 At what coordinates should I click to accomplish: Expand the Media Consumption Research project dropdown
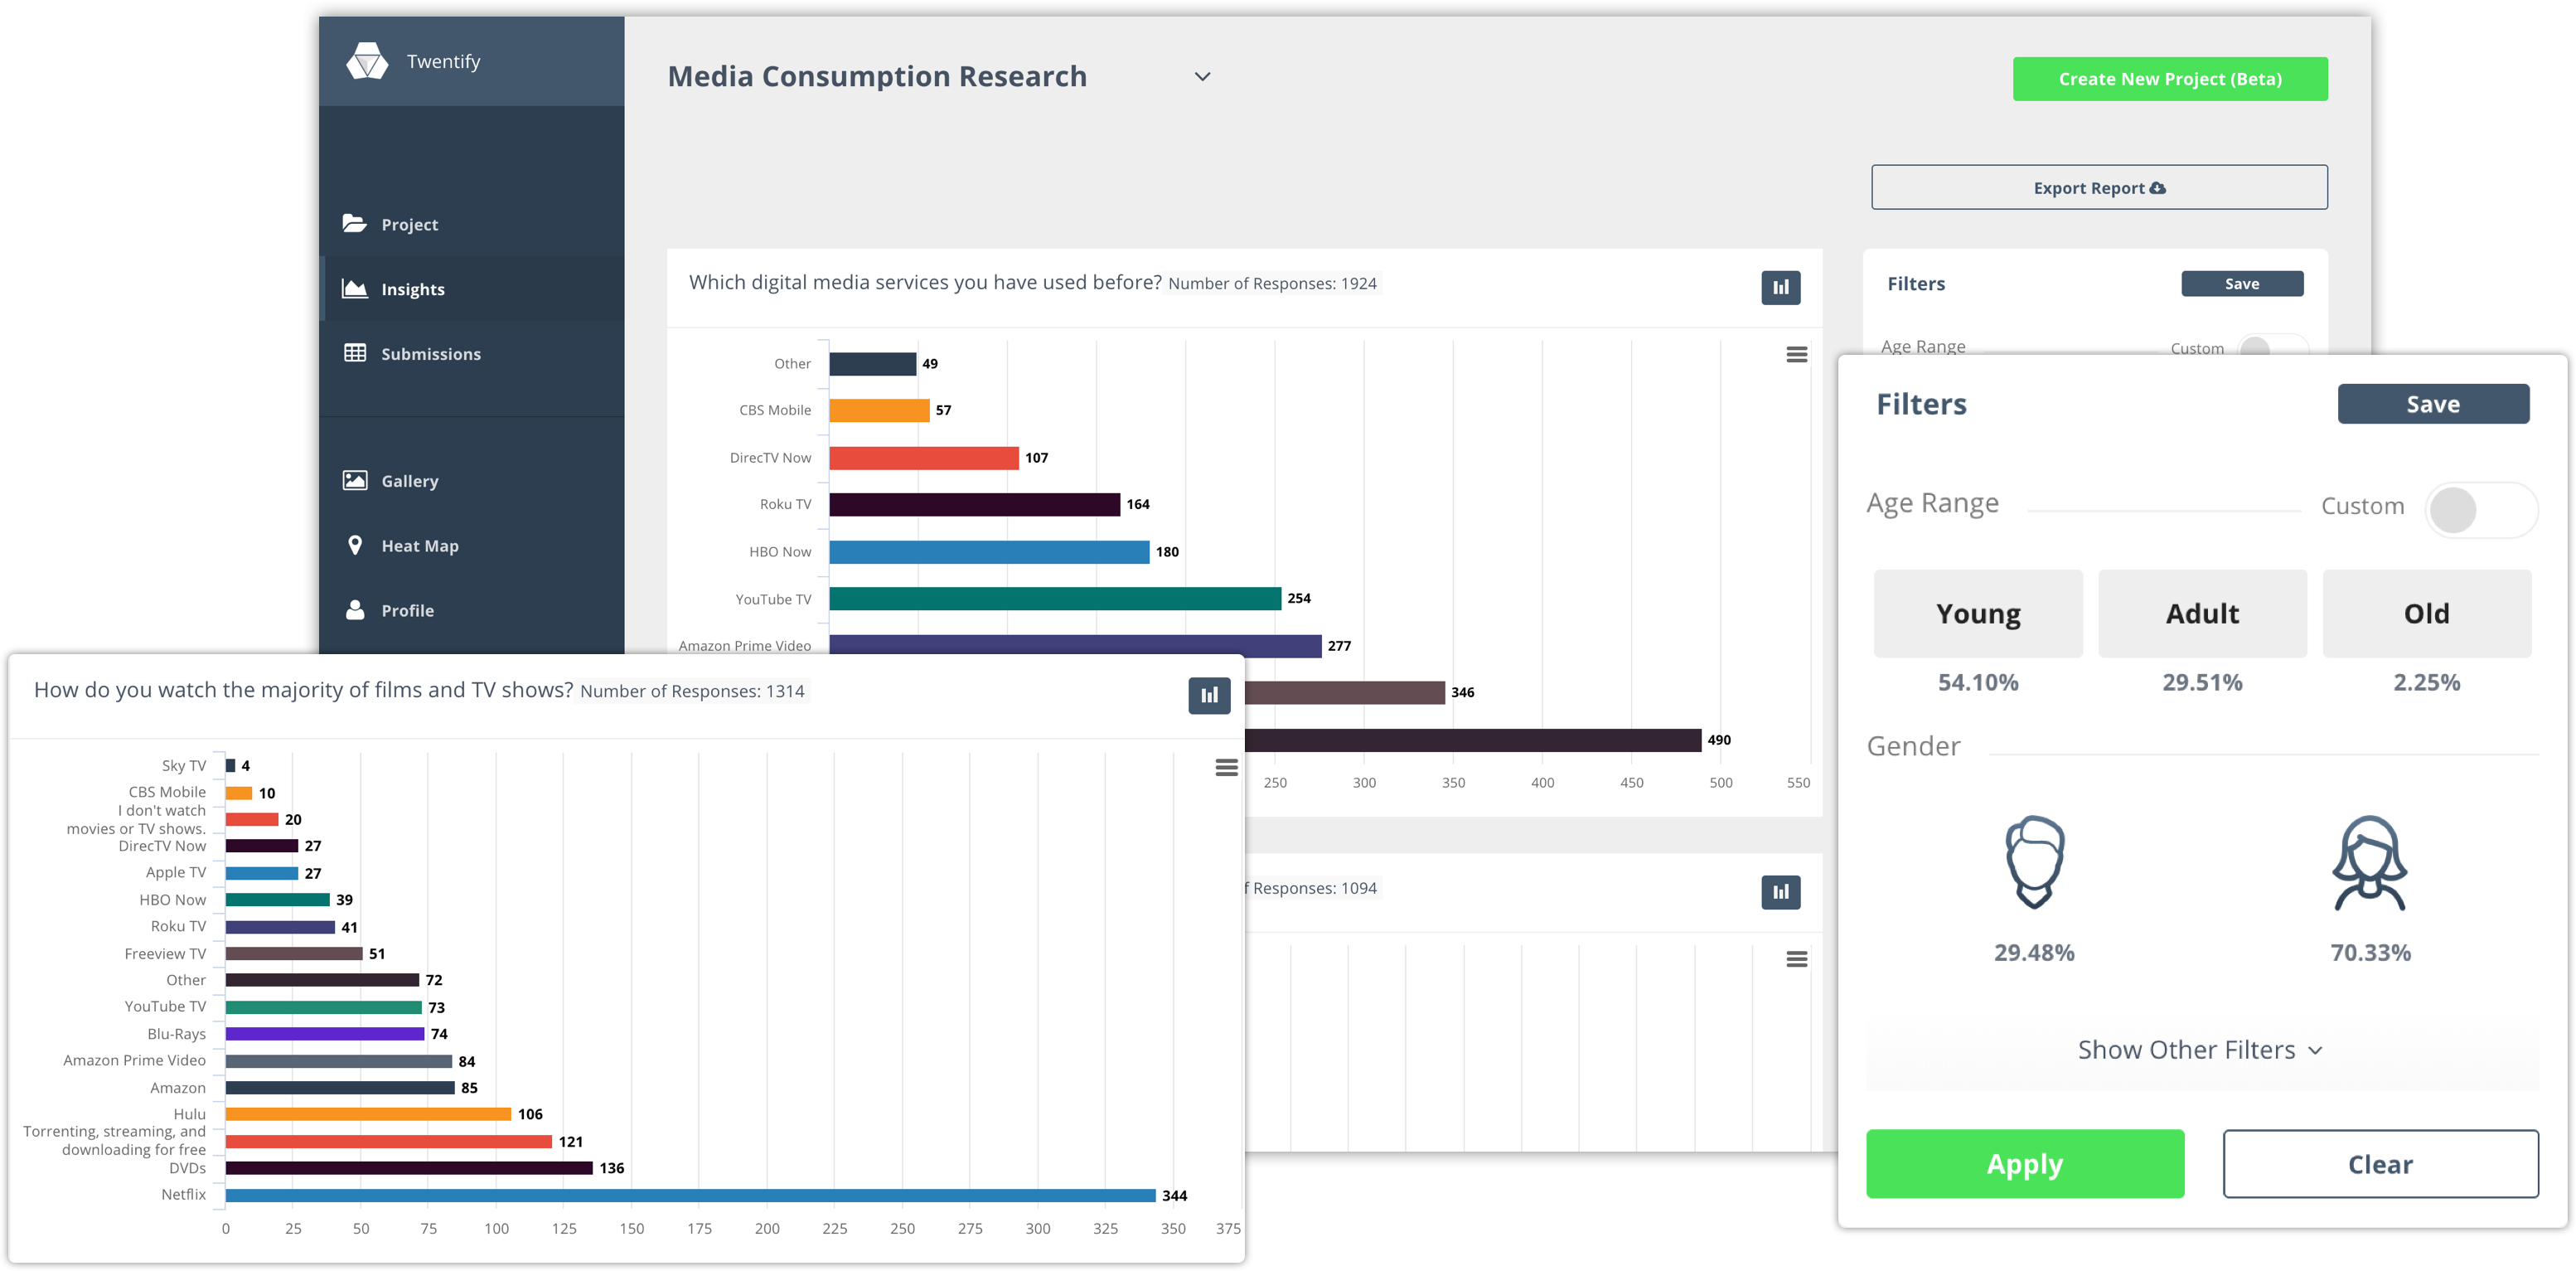[x=1202, y=77]
